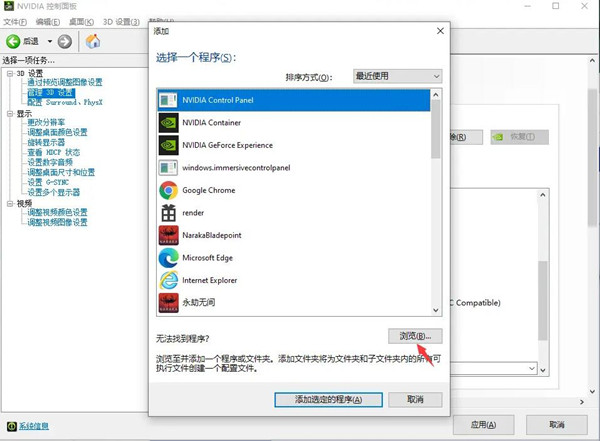Click 应用(A) in main window
The width and height of the screenshot is (600, 441).
483,425
